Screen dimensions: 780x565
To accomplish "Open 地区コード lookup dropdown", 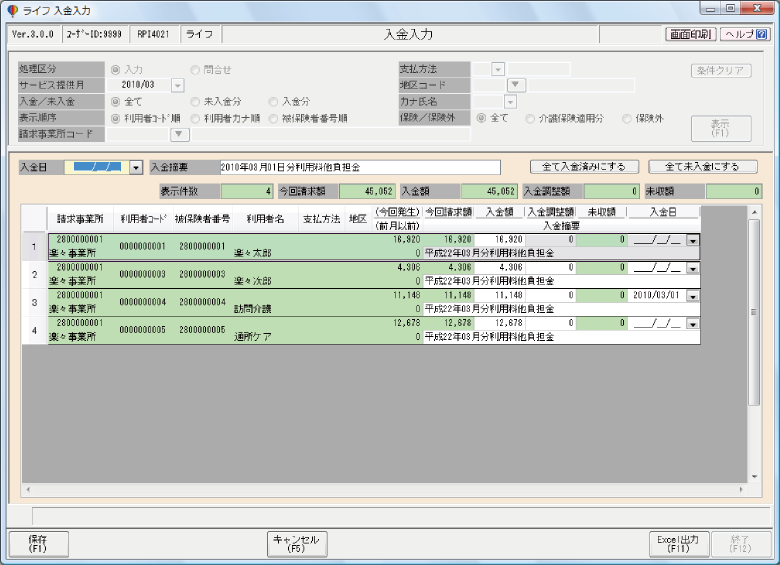I will click(x=516, y=85).
